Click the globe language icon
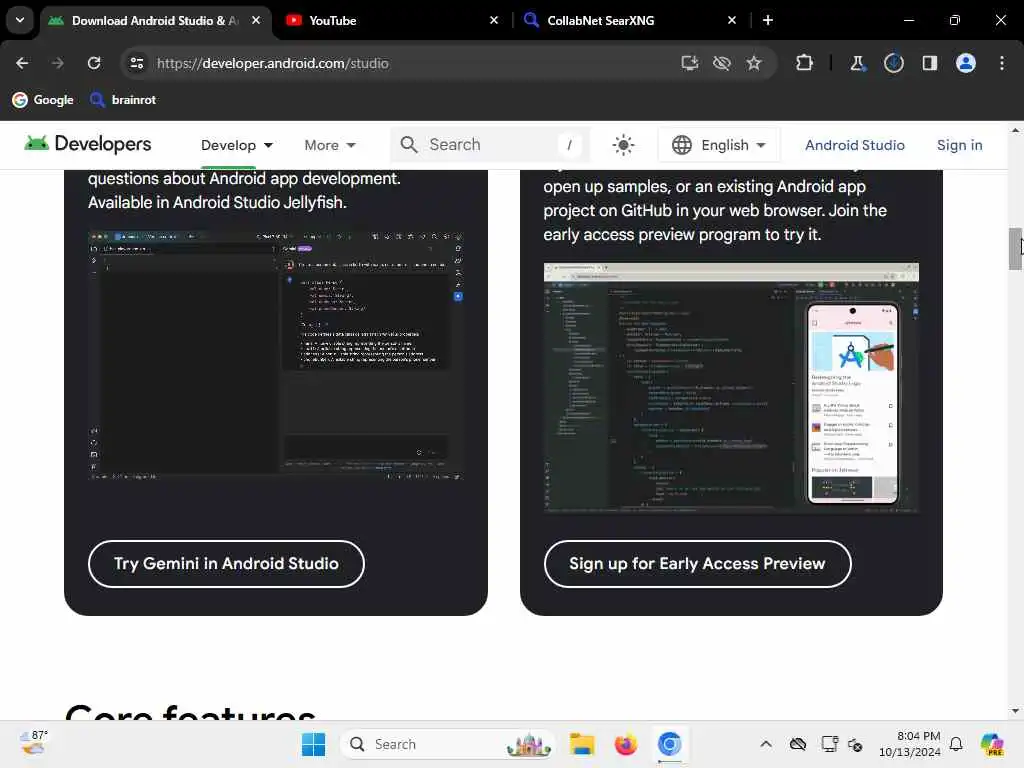 (682, 145)
